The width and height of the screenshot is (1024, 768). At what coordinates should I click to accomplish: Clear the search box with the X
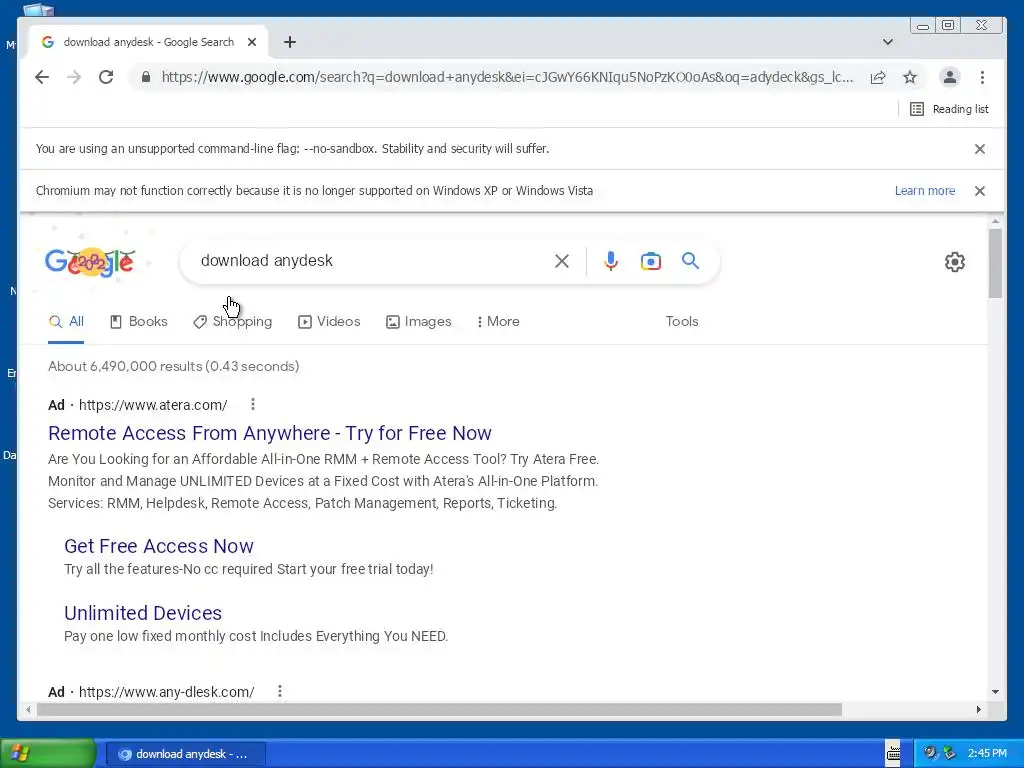click(562, 261)
